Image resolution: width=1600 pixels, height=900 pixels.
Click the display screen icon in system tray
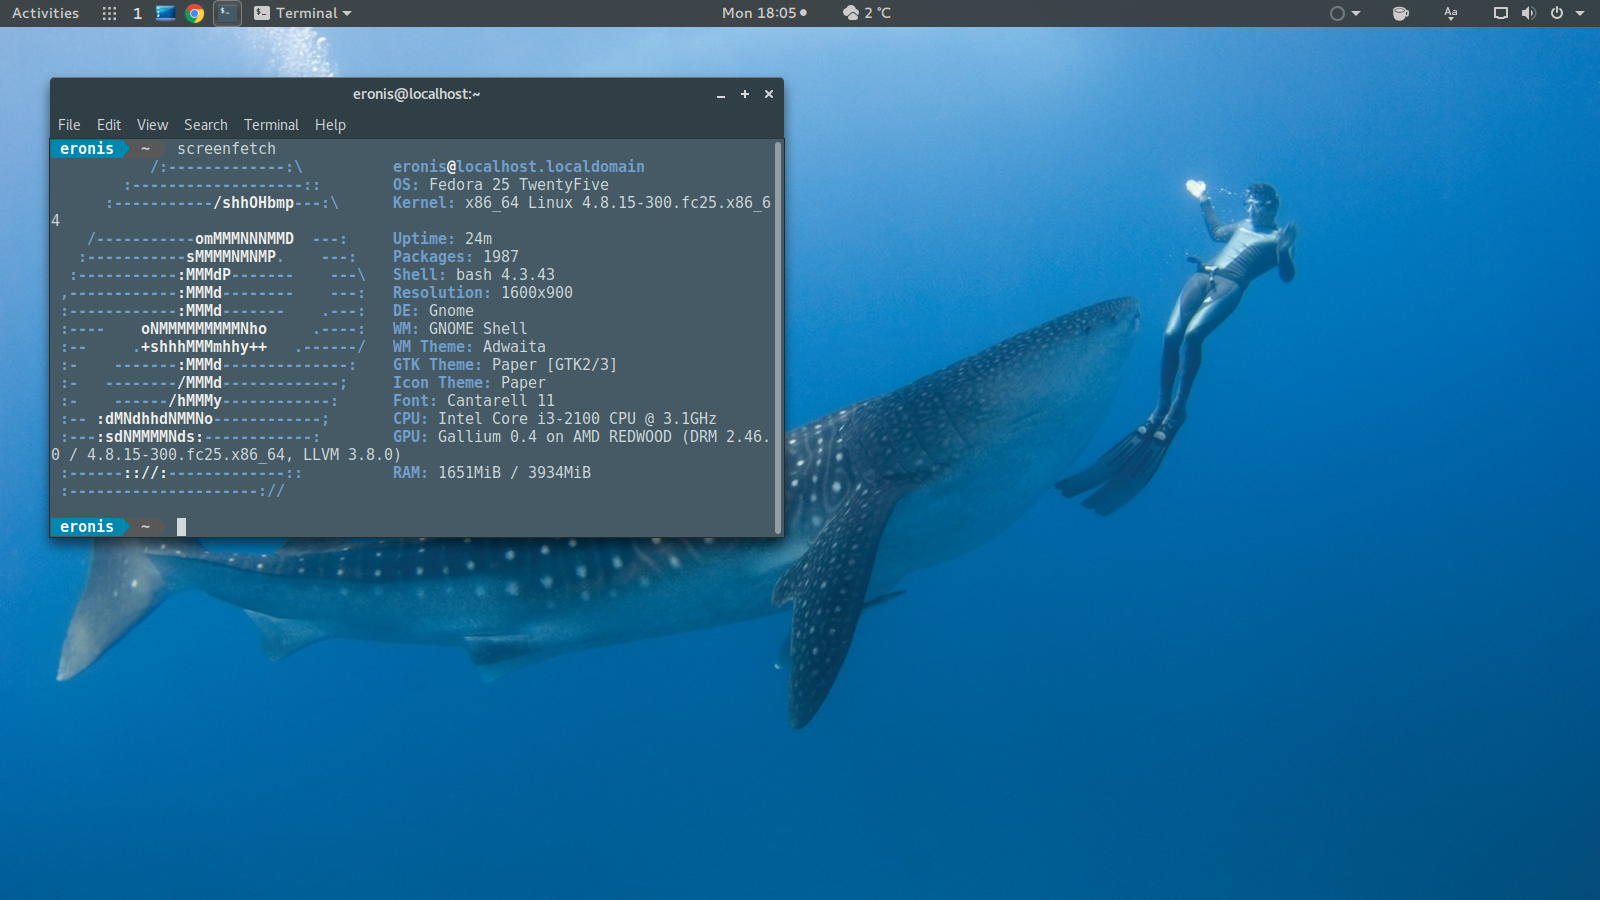click(x=1500, y=13)
